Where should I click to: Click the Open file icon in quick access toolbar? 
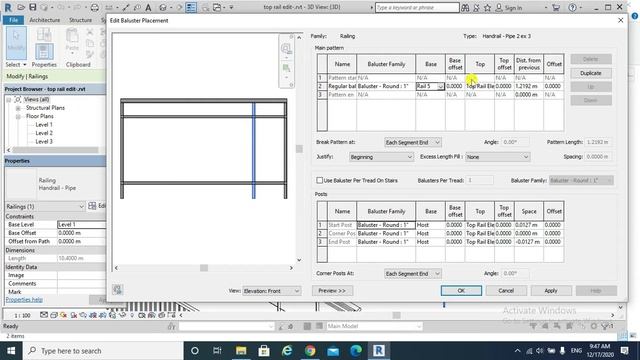tap(21, 7)
